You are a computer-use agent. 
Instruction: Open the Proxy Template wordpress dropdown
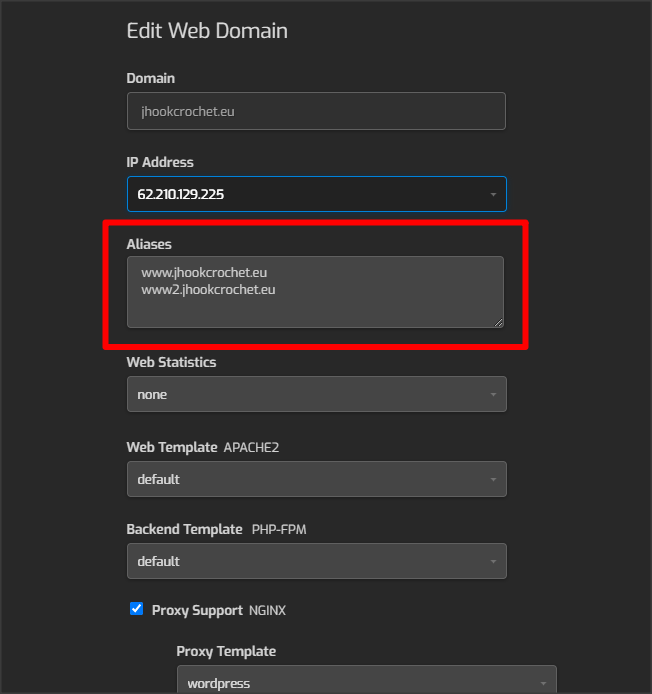[367, 679]
